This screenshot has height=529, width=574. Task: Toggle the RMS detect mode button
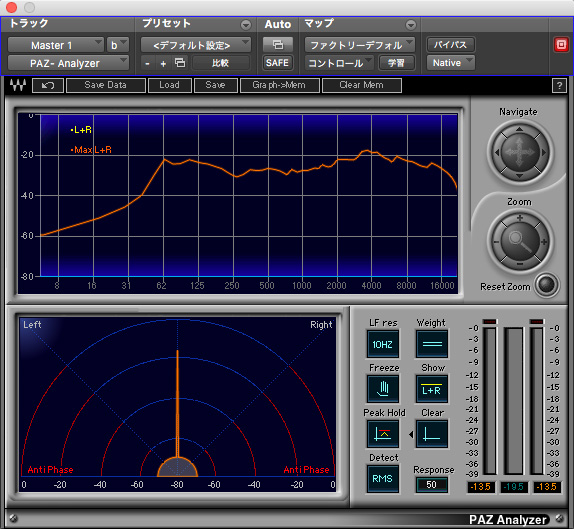pos(383,478)
